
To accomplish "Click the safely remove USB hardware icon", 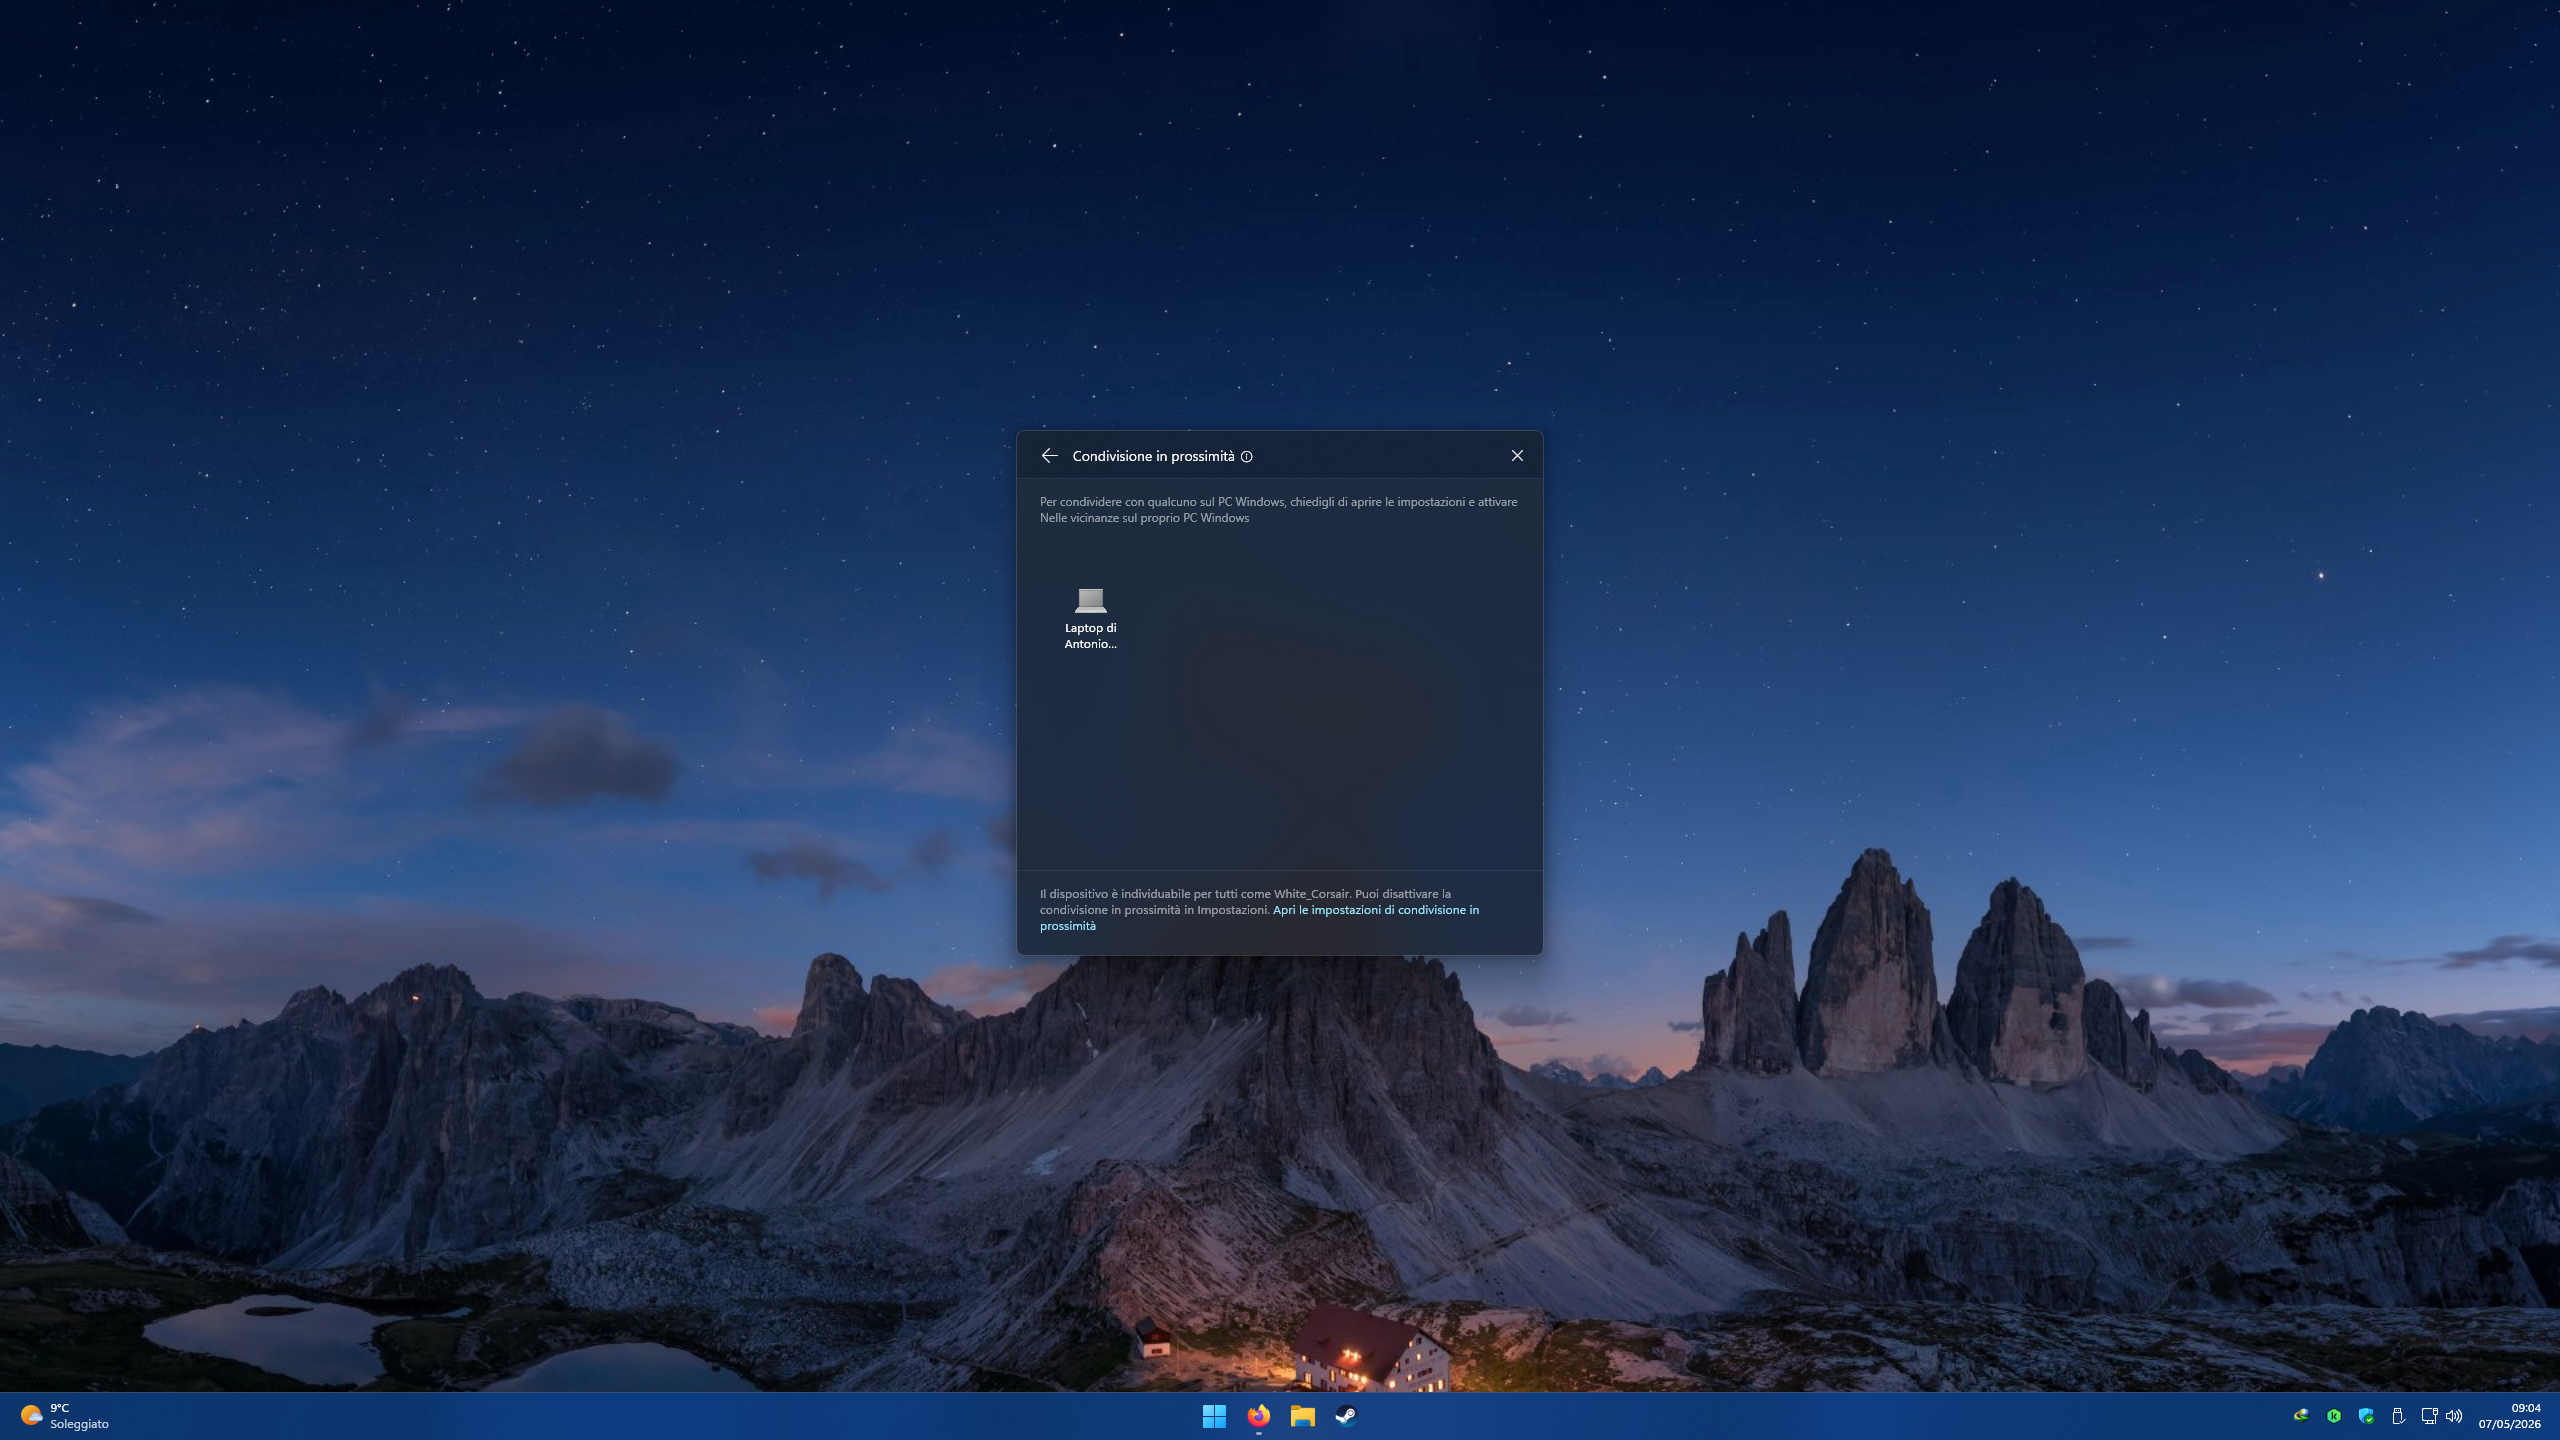I will tap(2398, 1416).
